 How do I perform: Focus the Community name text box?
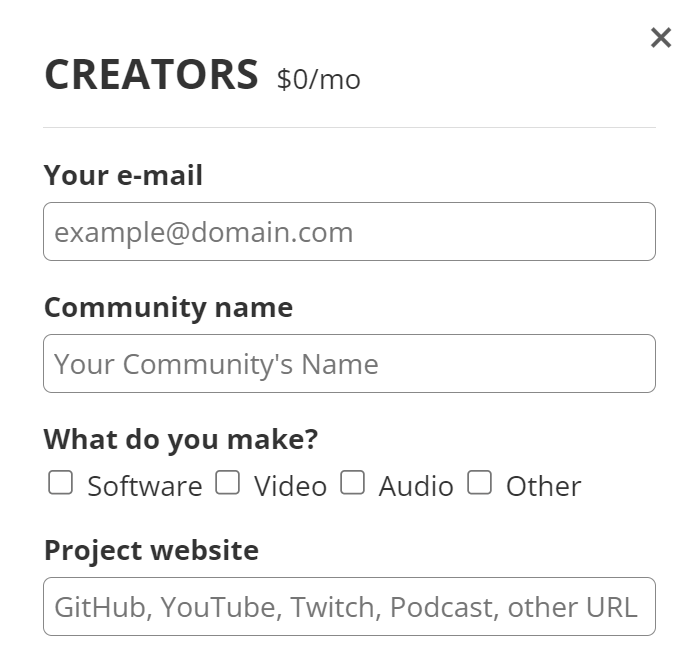point(349,363)
